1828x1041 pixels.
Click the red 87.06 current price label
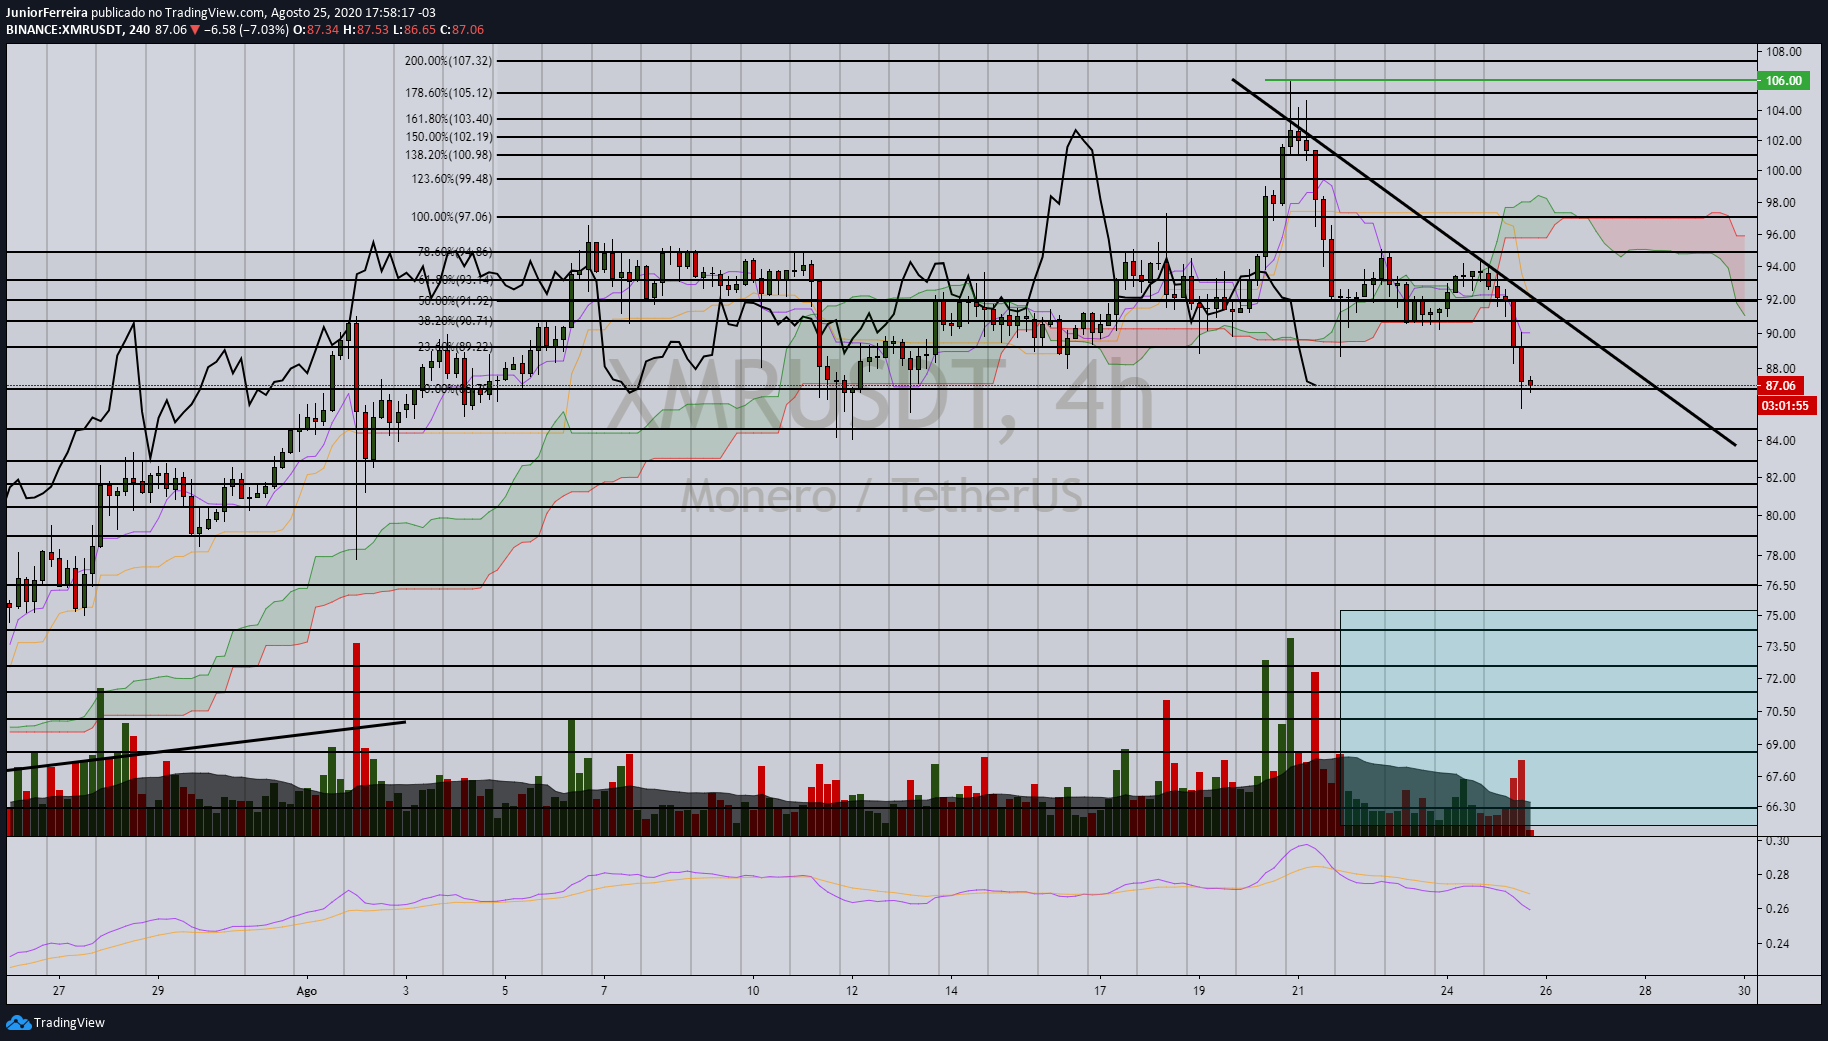pos(1781,386)
